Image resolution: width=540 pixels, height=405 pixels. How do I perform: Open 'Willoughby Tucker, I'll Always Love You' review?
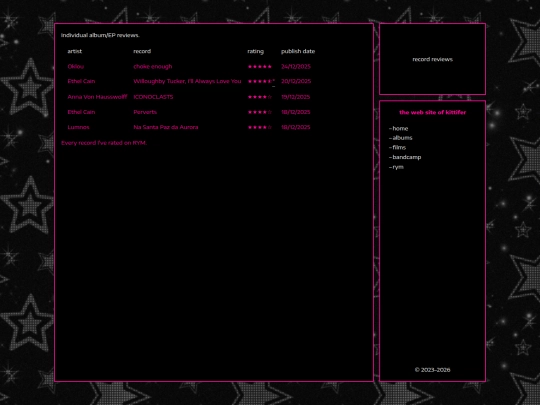[x=187, y=81]
